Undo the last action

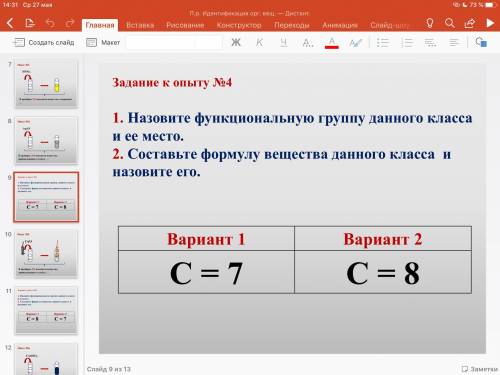coord(50,23)
